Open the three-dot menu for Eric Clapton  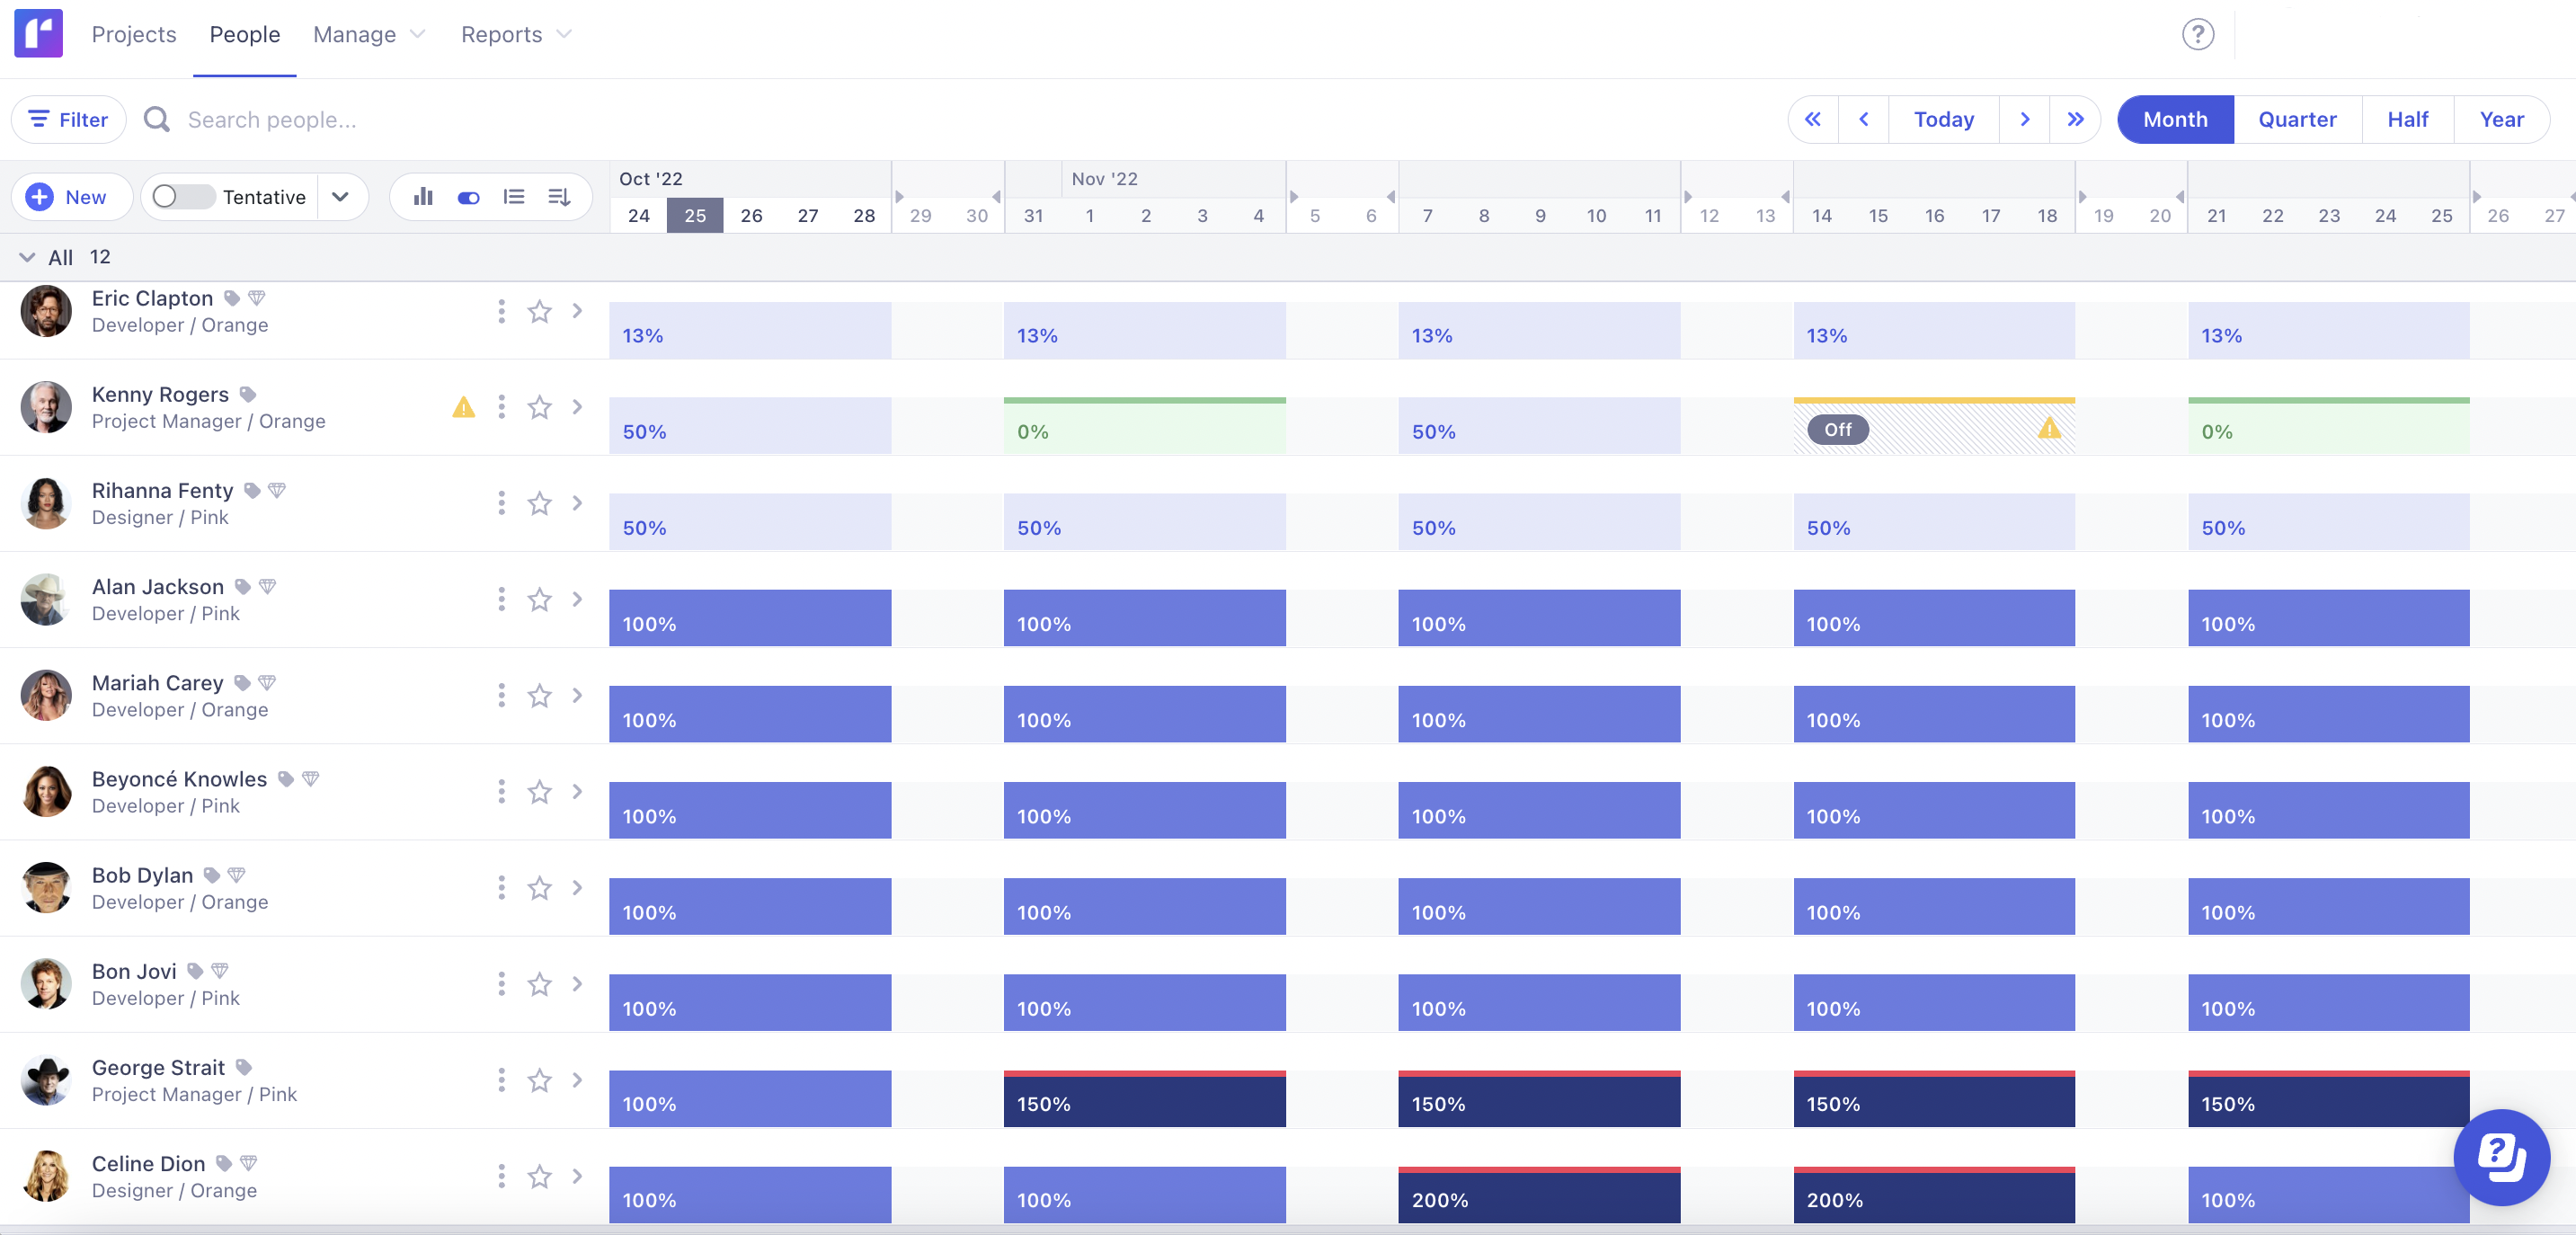click(501, 311)
